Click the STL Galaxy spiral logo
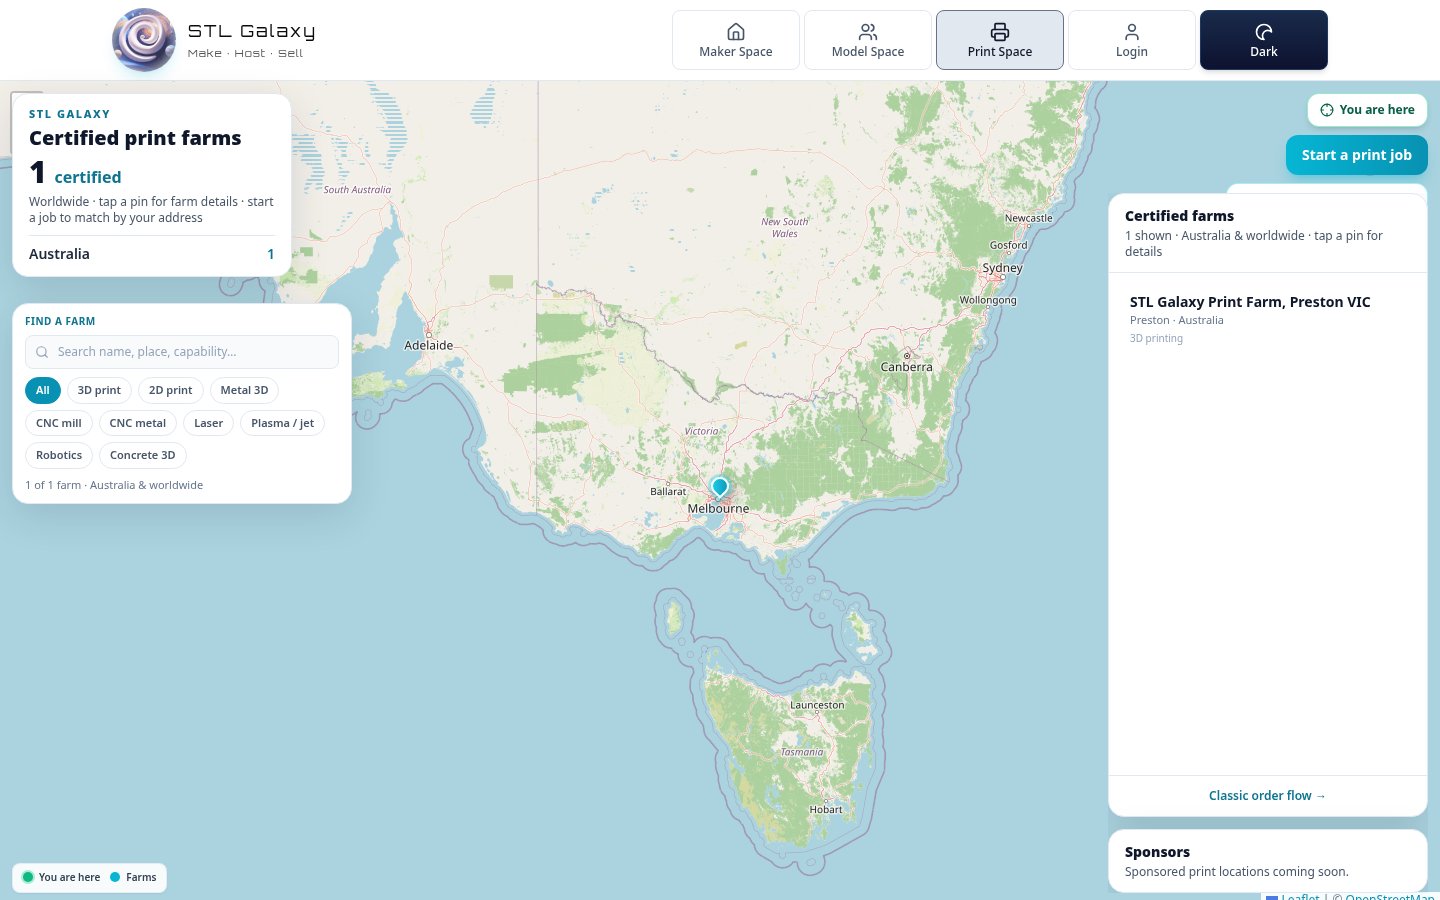Viewport: 1440px width, 900px height. click(144, 40)
